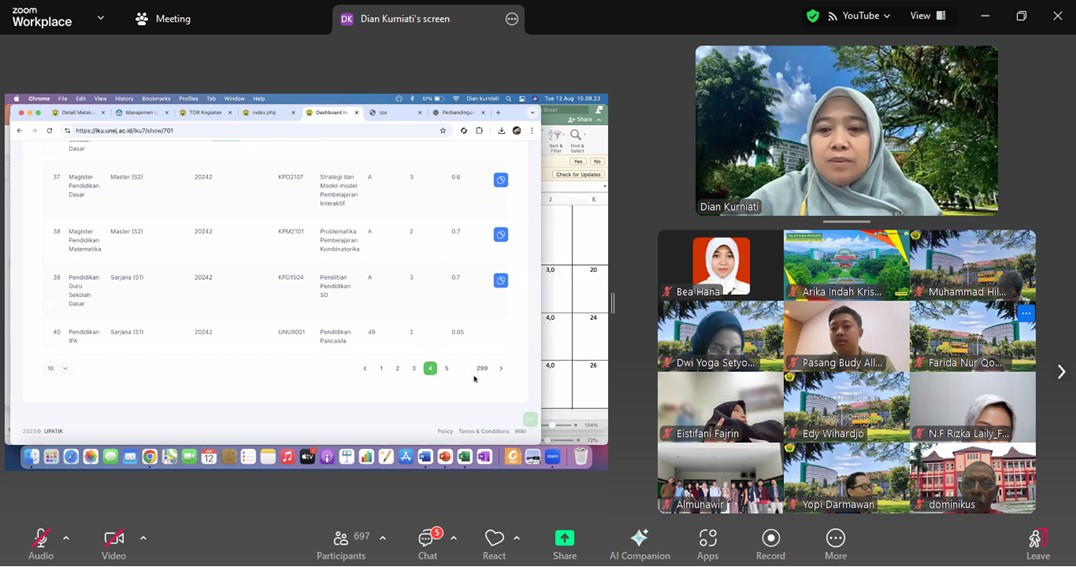Show next page of participant videos
1076x567 pixels.
[x=1060, y=372]
